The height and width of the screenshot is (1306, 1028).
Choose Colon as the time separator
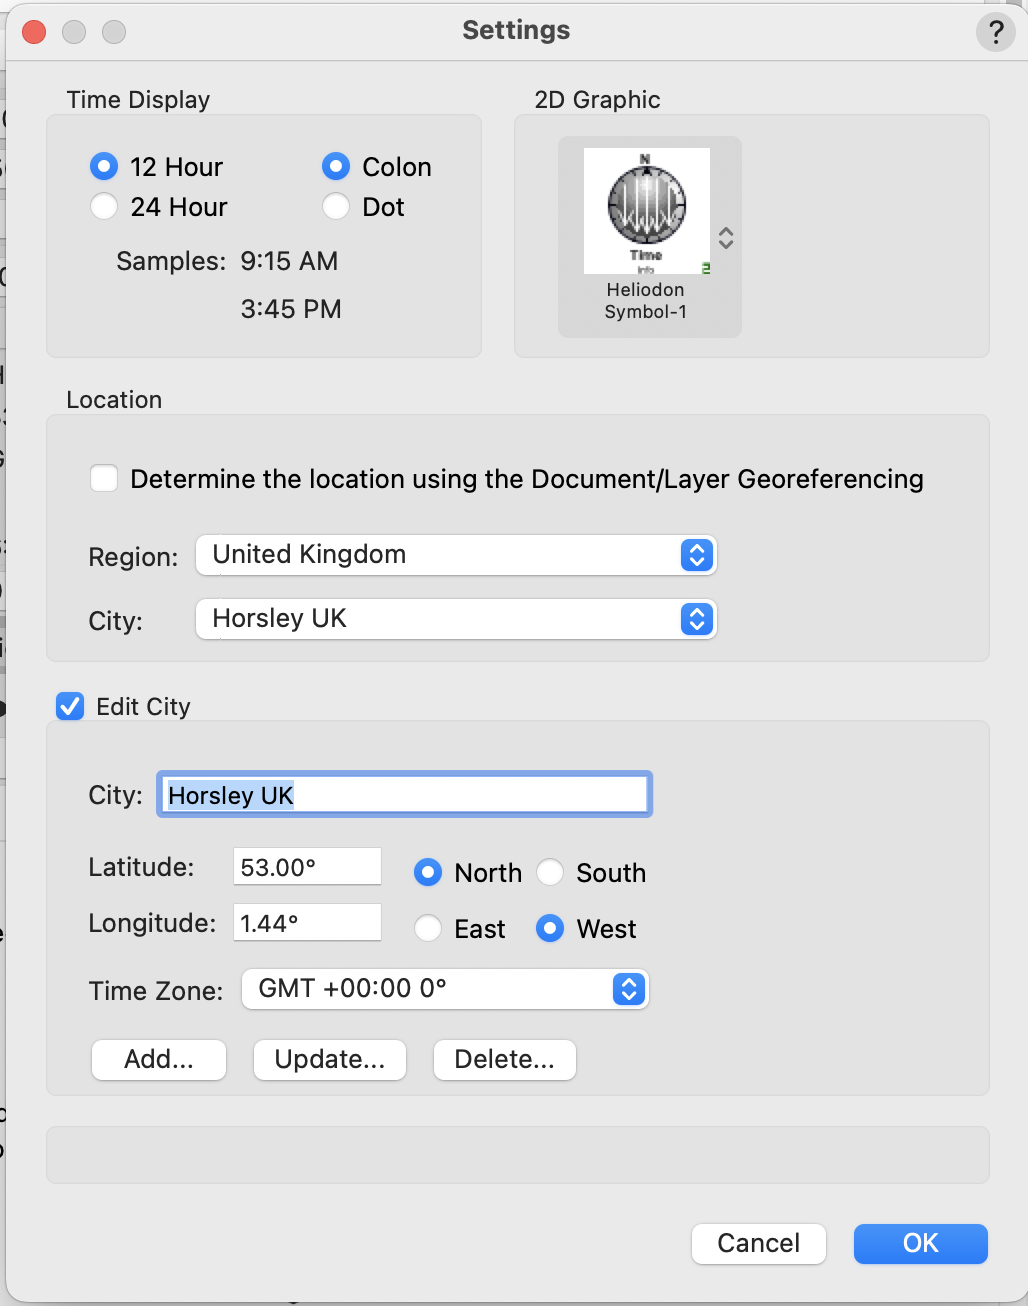336,166
